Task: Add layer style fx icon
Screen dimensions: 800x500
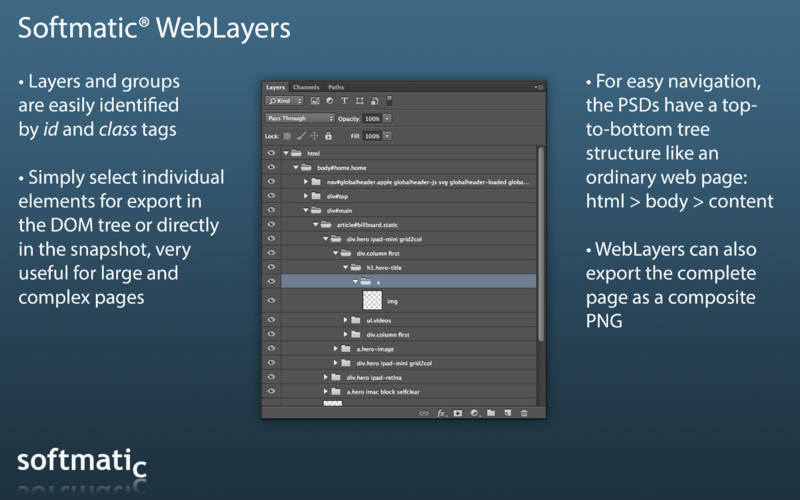Action: [441, 413]
